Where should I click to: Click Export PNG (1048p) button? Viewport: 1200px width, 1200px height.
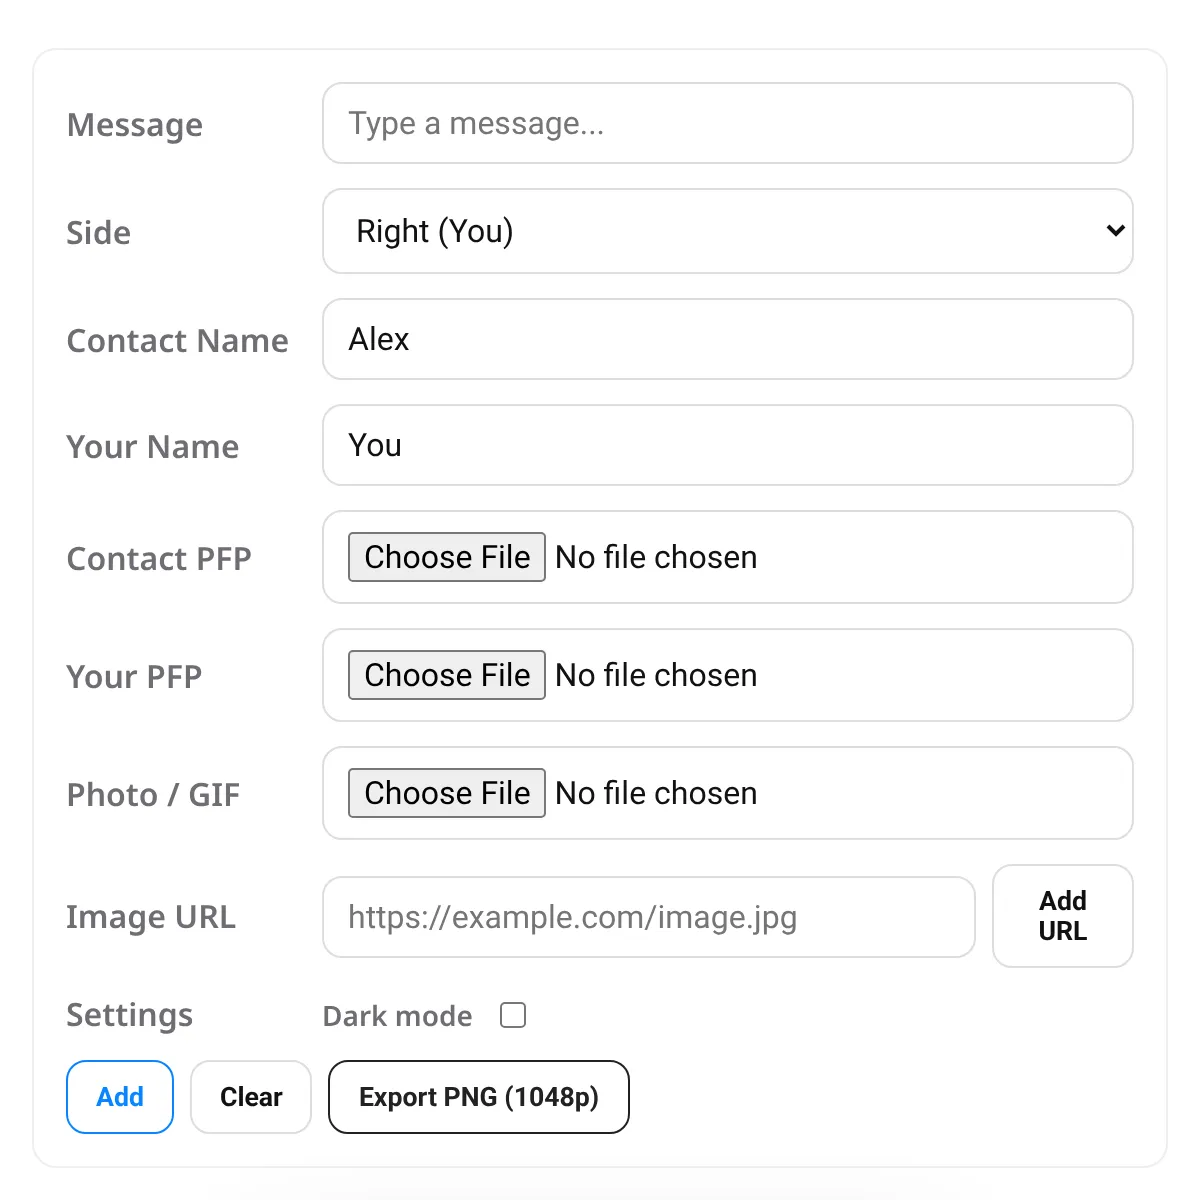pos(478,1097)
